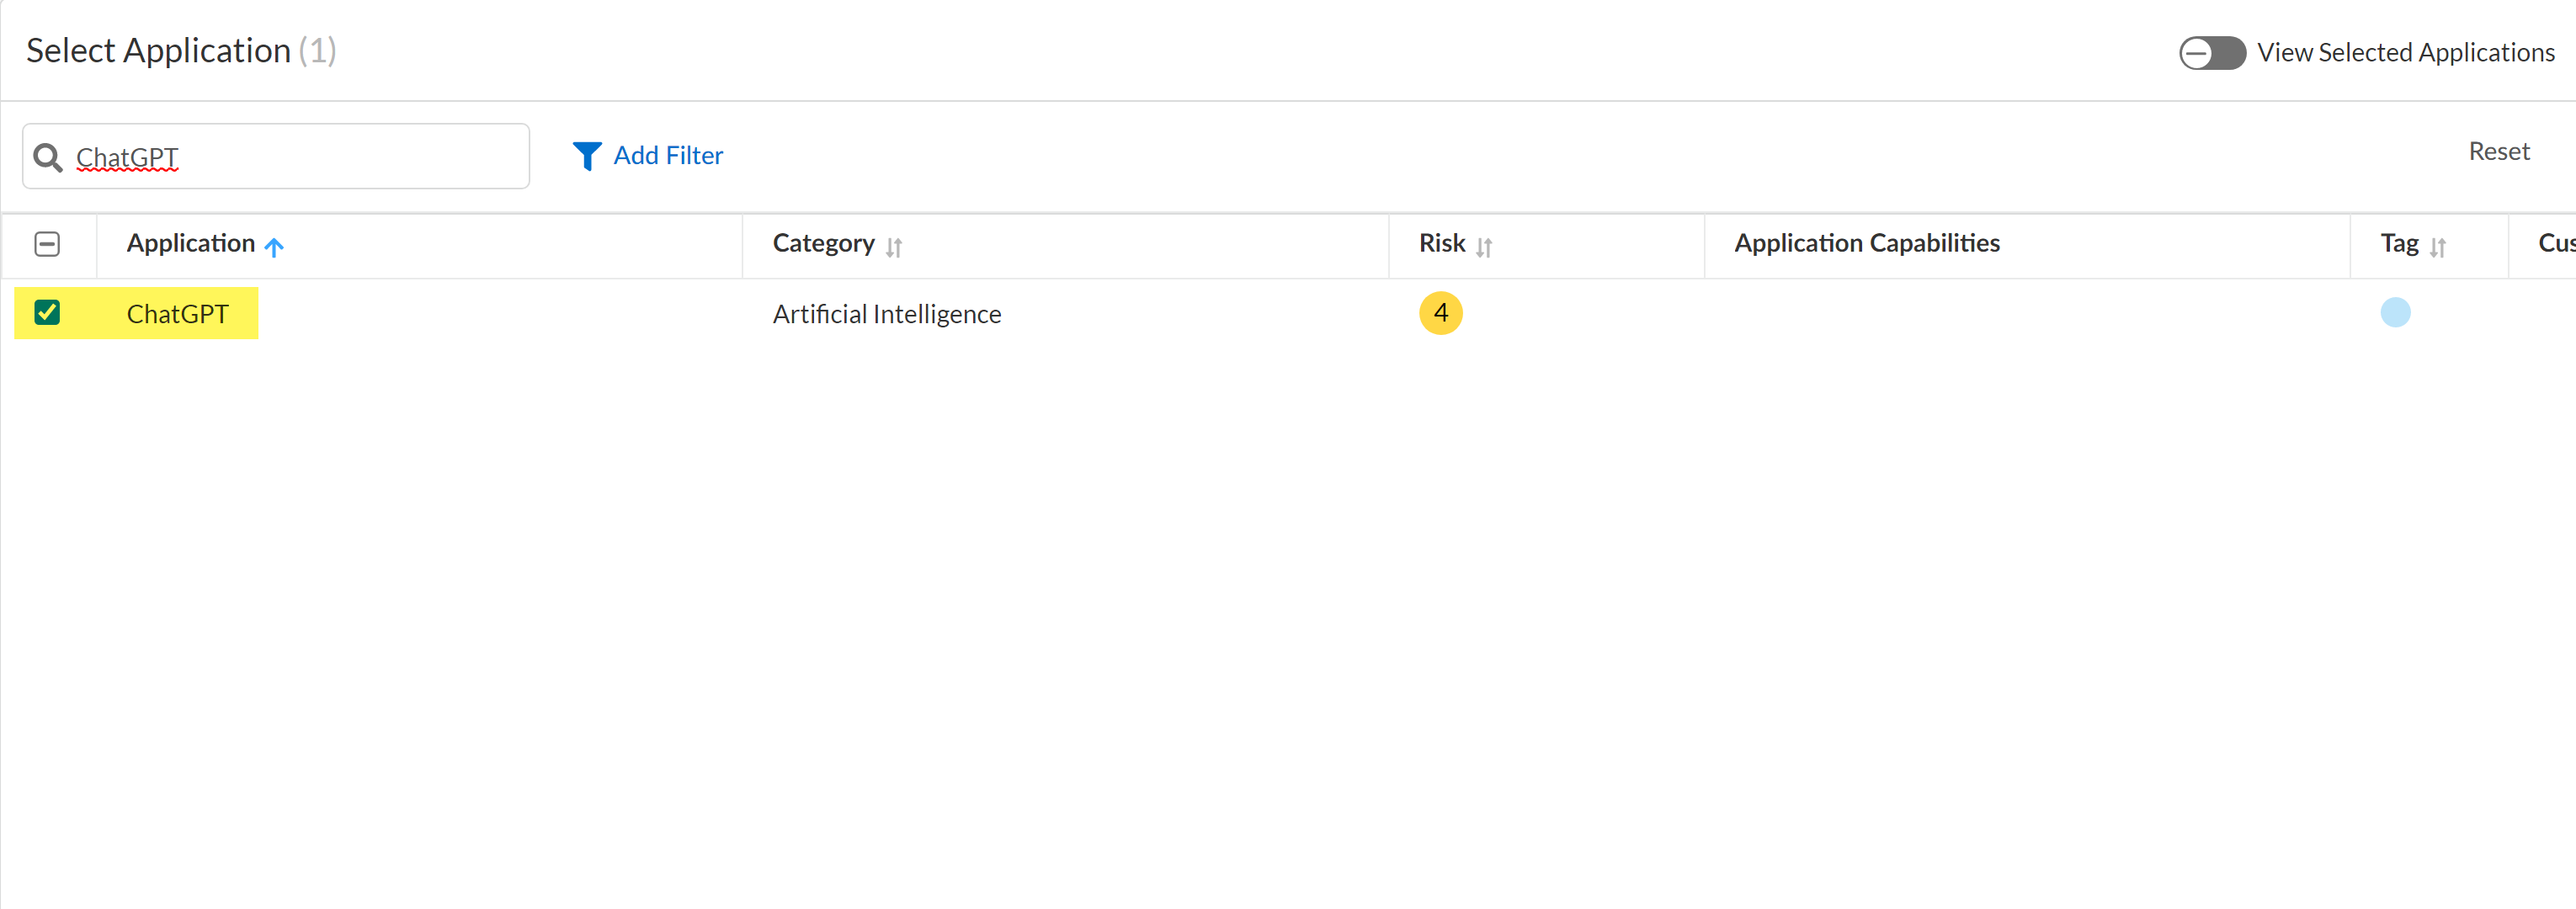
Task: Click the Add Filter link
Action: [x=668, y=156]
